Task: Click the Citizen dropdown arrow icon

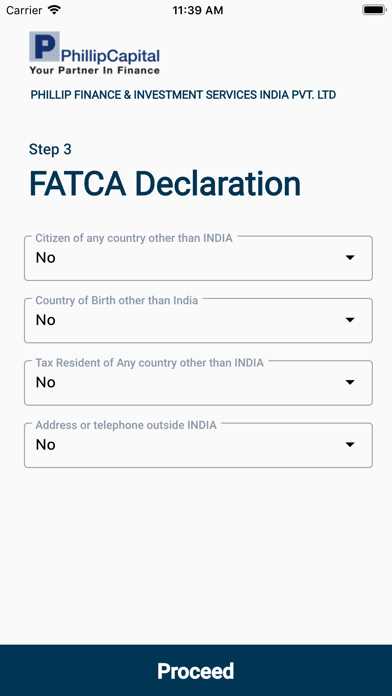Action: (x=350, y=257)
